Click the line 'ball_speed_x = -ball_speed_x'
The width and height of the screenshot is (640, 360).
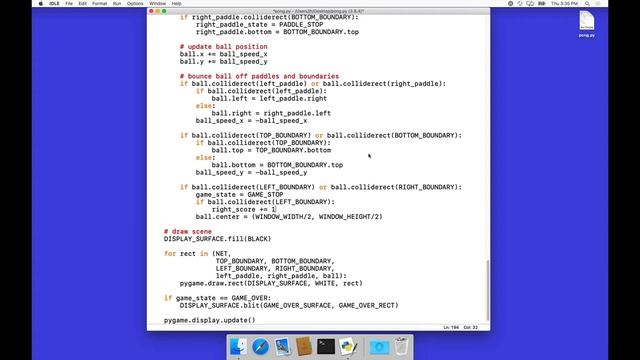tap(251, 121)
